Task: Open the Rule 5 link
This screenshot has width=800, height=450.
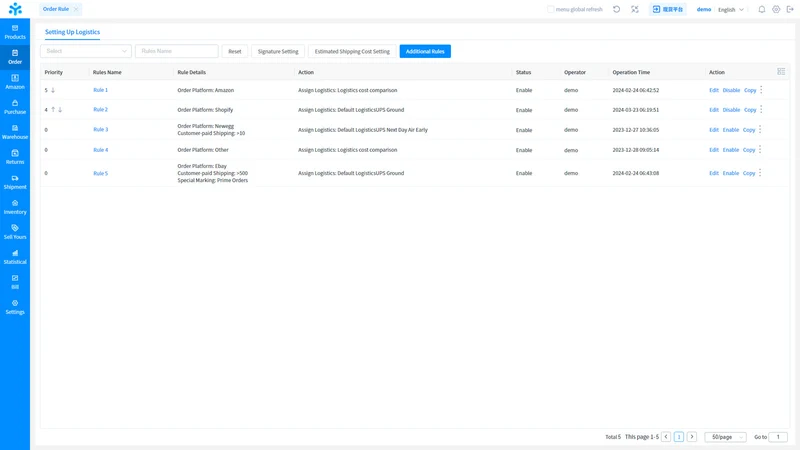Action: pos(101,173)
